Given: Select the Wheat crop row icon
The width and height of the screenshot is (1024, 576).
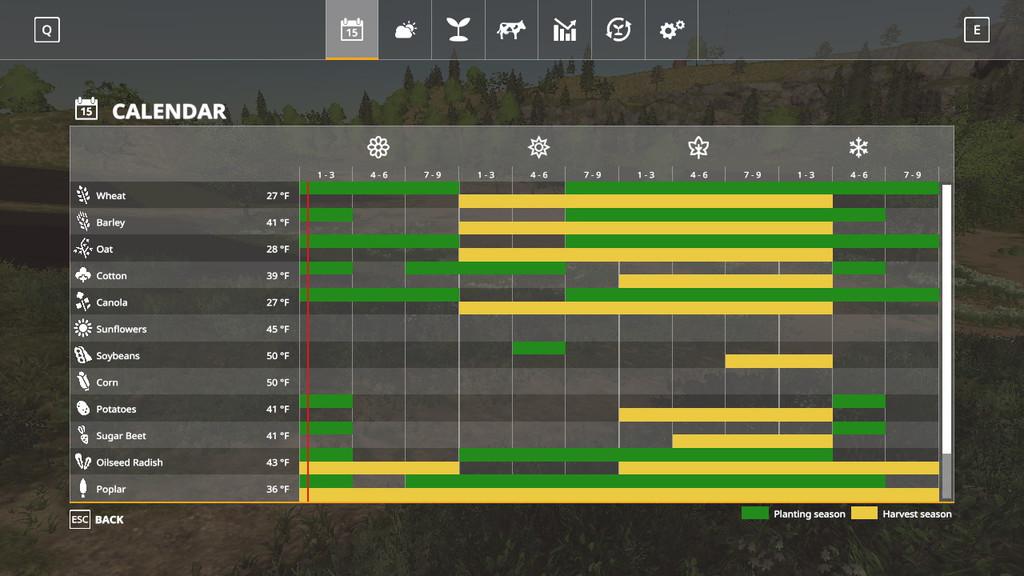Looking at the screenshot, I should point(83,196).
